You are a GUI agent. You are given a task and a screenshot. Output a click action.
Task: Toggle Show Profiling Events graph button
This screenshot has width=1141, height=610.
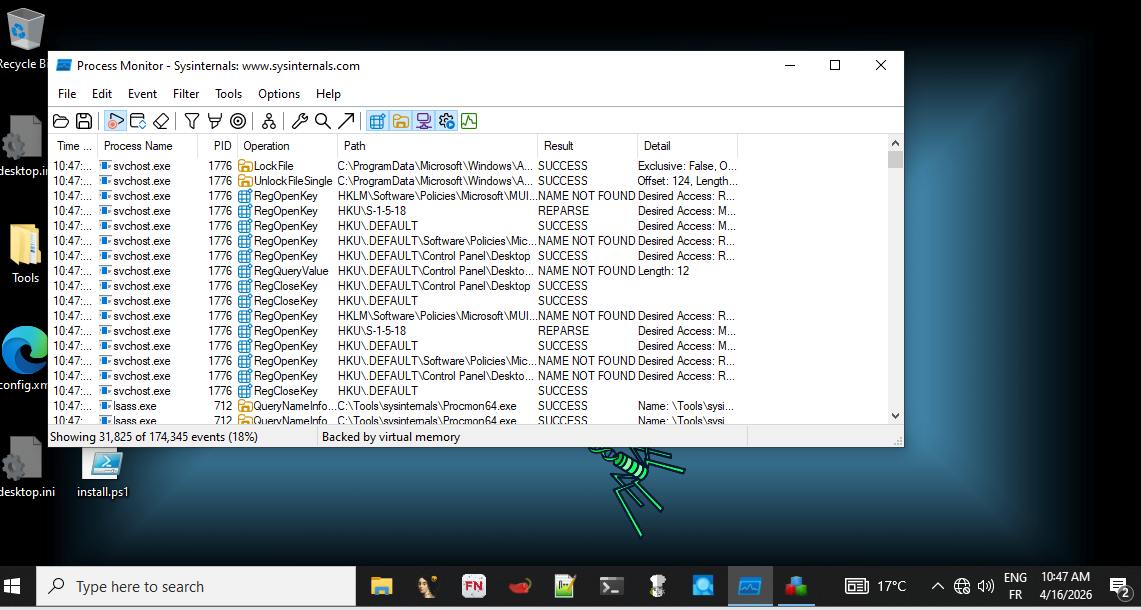point(469,121)
